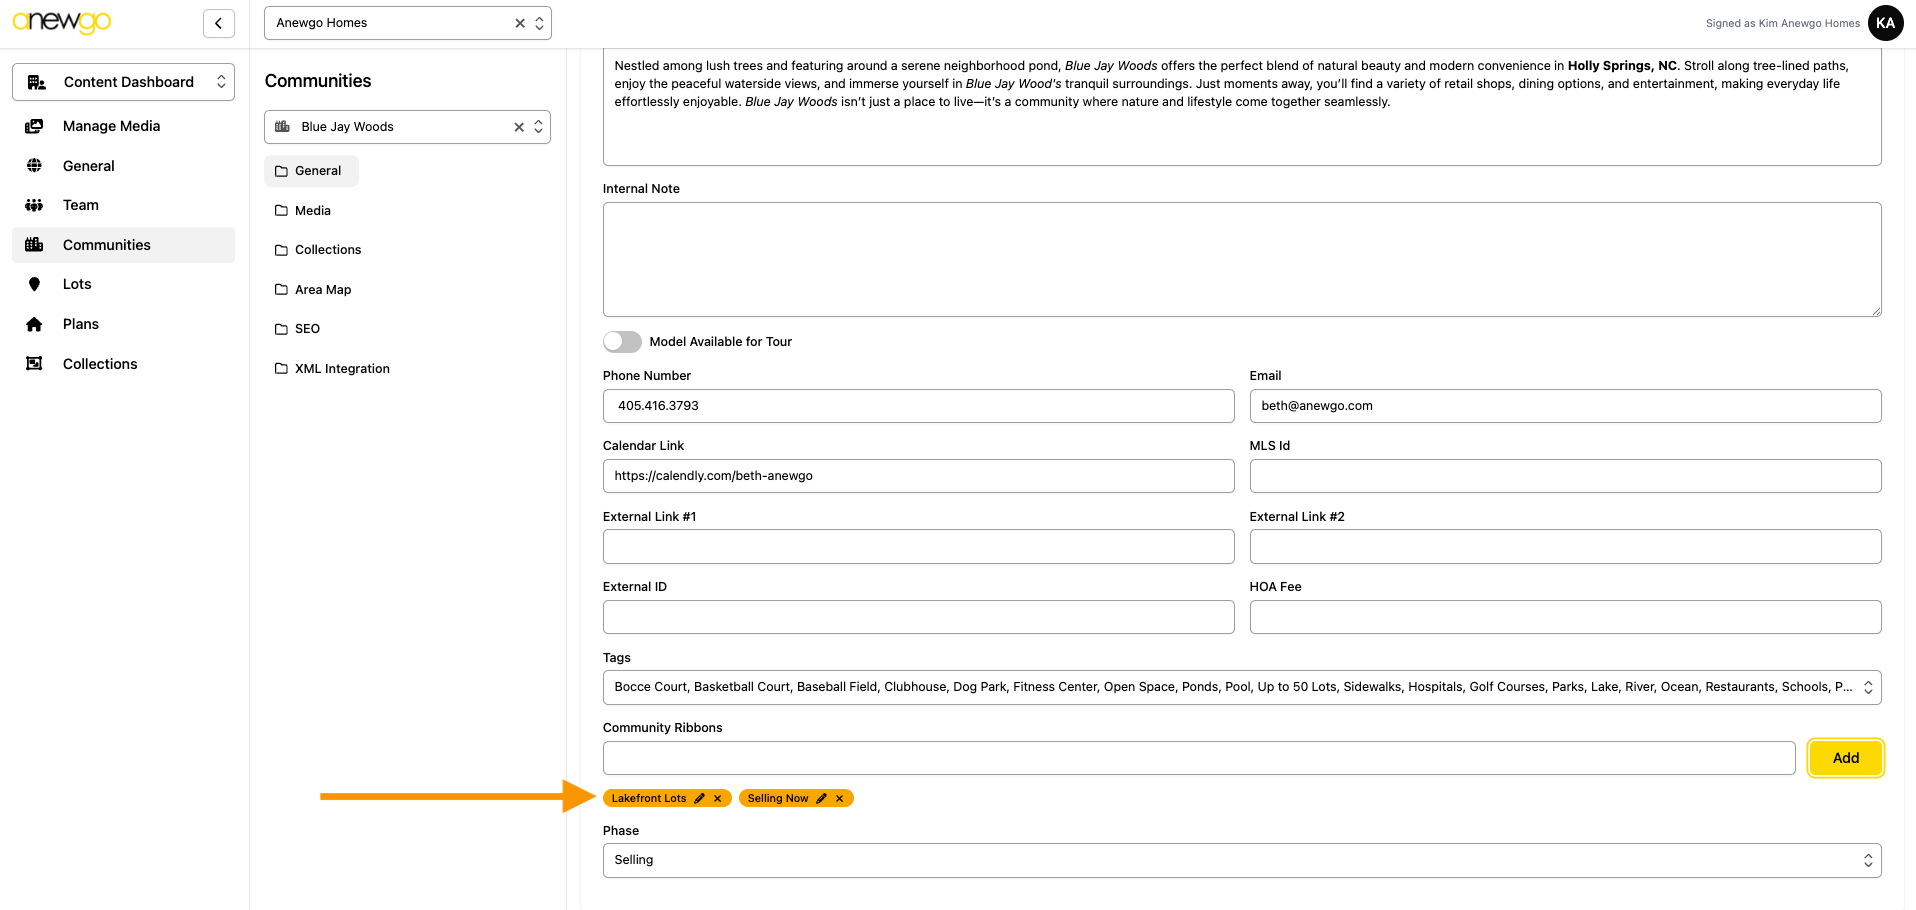Viewport: 1916px width, 910px height.
Task: Select the Area Map folder
Action: pos(322,290)
